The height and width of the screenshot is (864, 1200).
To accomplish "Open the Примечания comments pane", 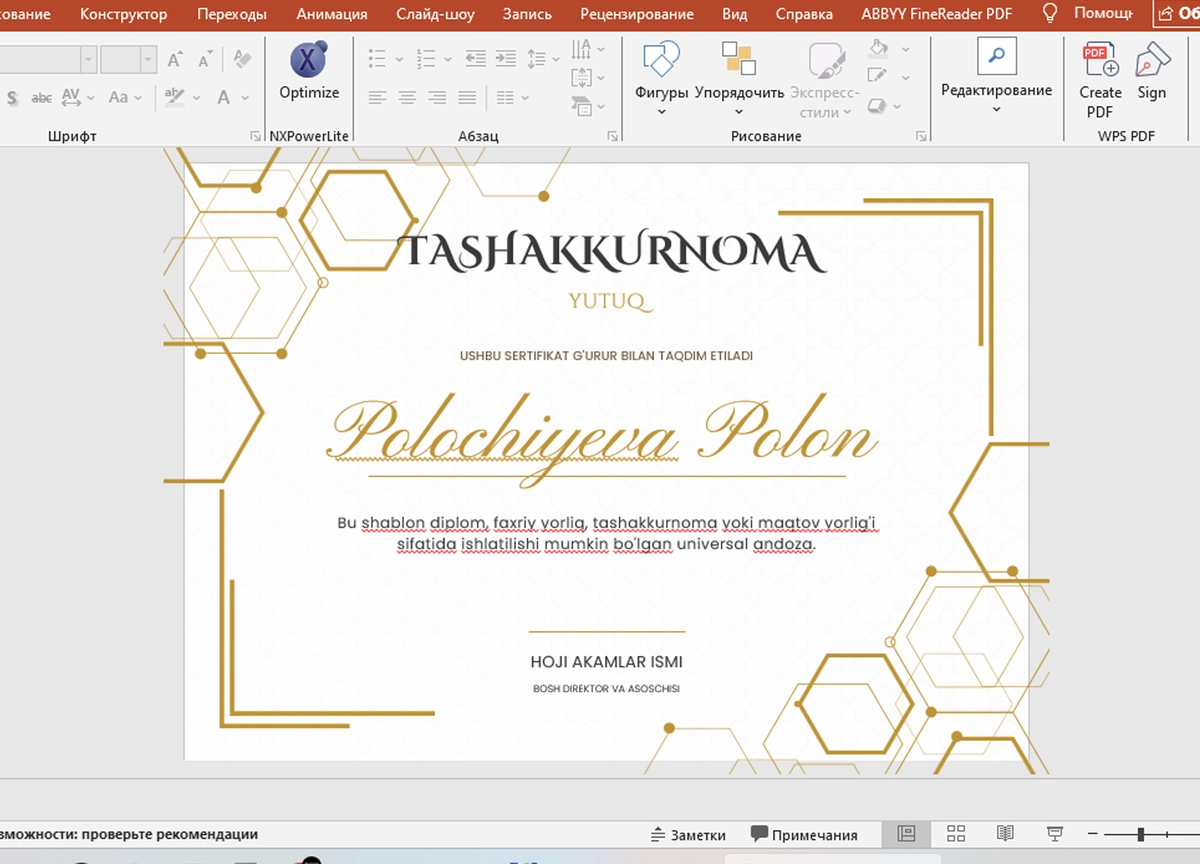I will 805,835.
